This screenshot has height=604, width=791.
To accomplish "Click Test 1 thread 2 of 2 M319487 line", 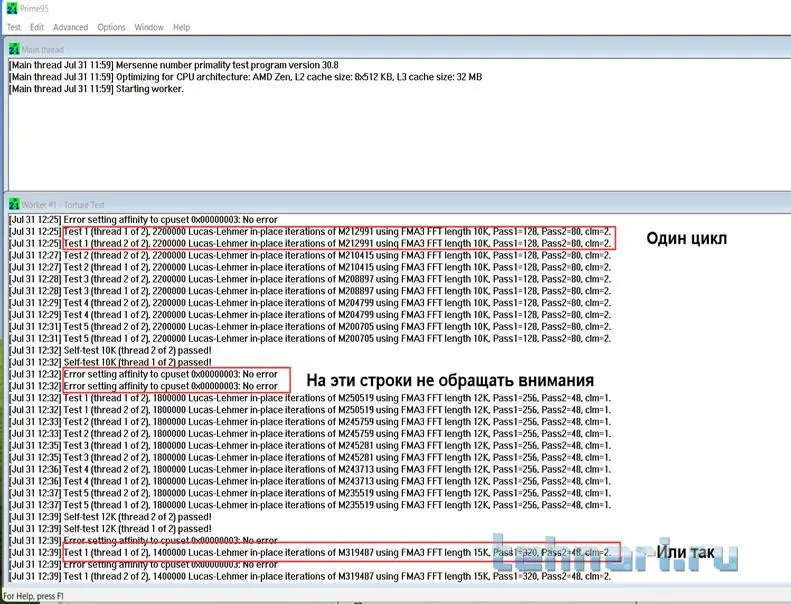I will pyautogui.click(x=310, y=576).
